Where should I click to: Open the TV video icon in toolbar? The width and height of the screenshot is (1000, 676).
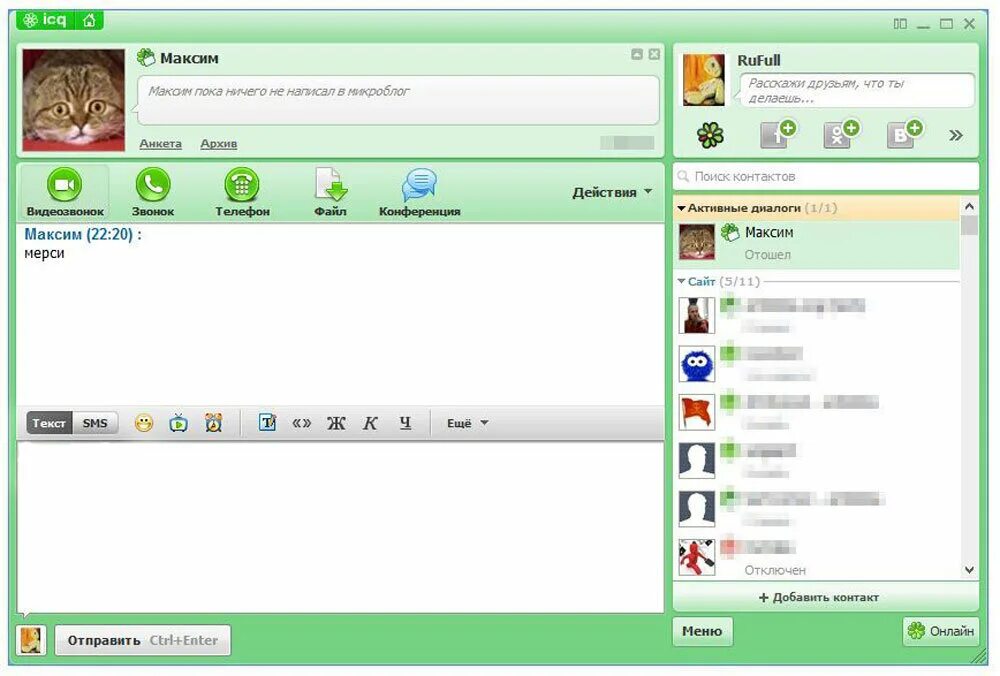click(x=179, y=423)
